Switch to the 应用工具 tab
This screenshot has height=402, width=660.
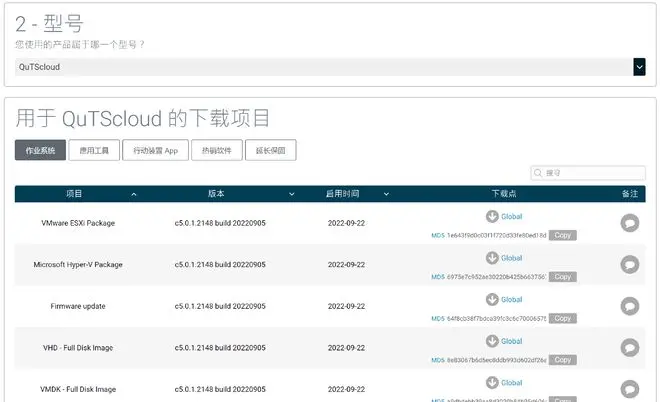pos(94,150)
